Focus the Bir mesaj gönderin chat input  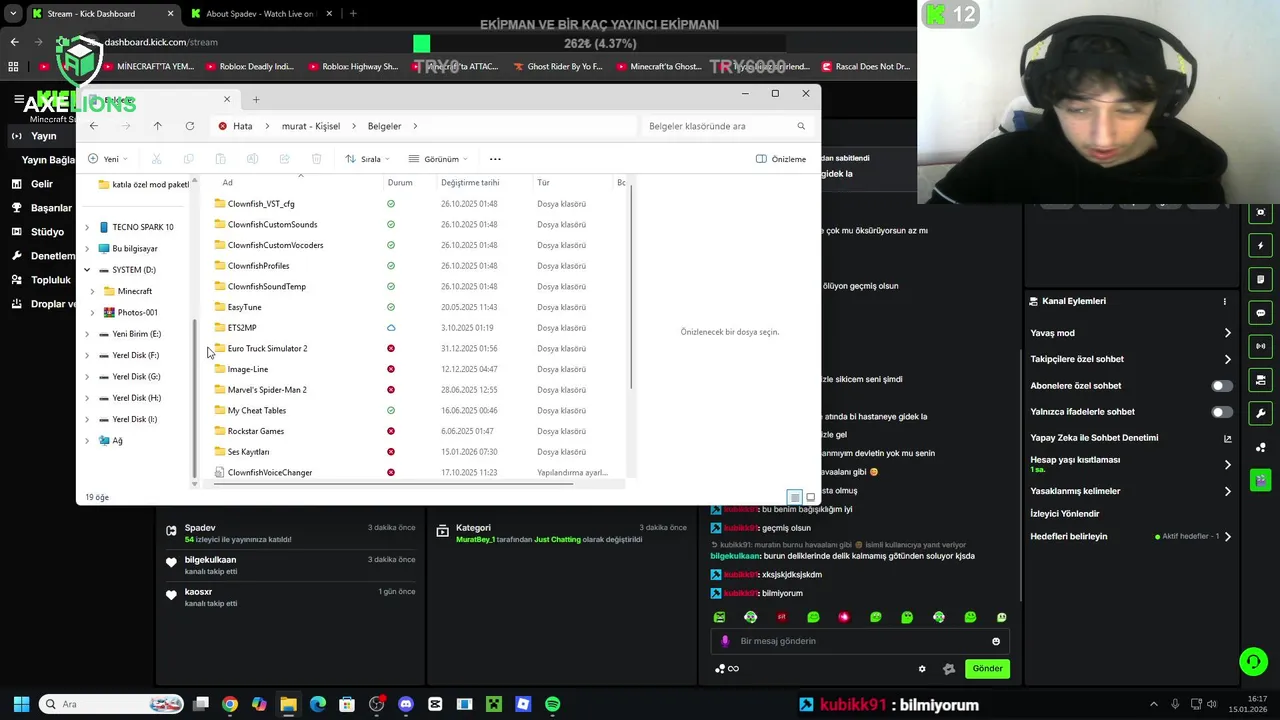858,641
